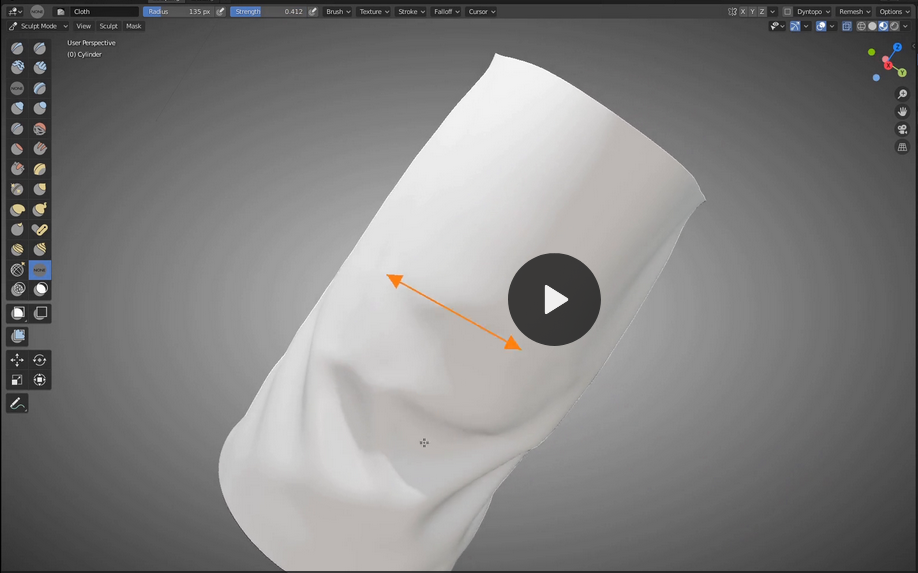
Task: Activate the Mesh Filter tool
Action: (x=18, y=336)
